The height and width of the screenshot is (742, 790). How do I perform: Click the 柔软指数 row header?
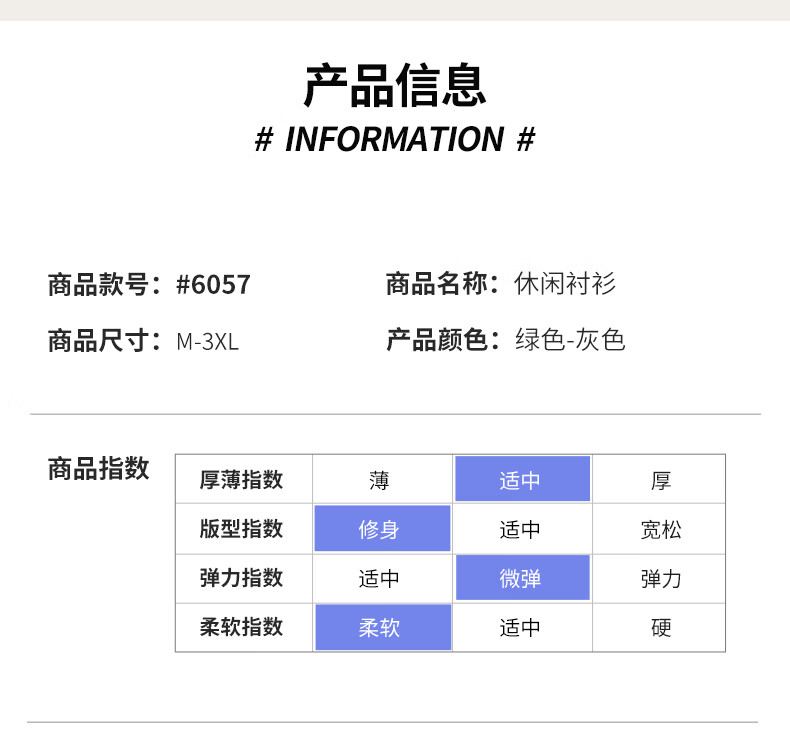(x=241, y=627)
